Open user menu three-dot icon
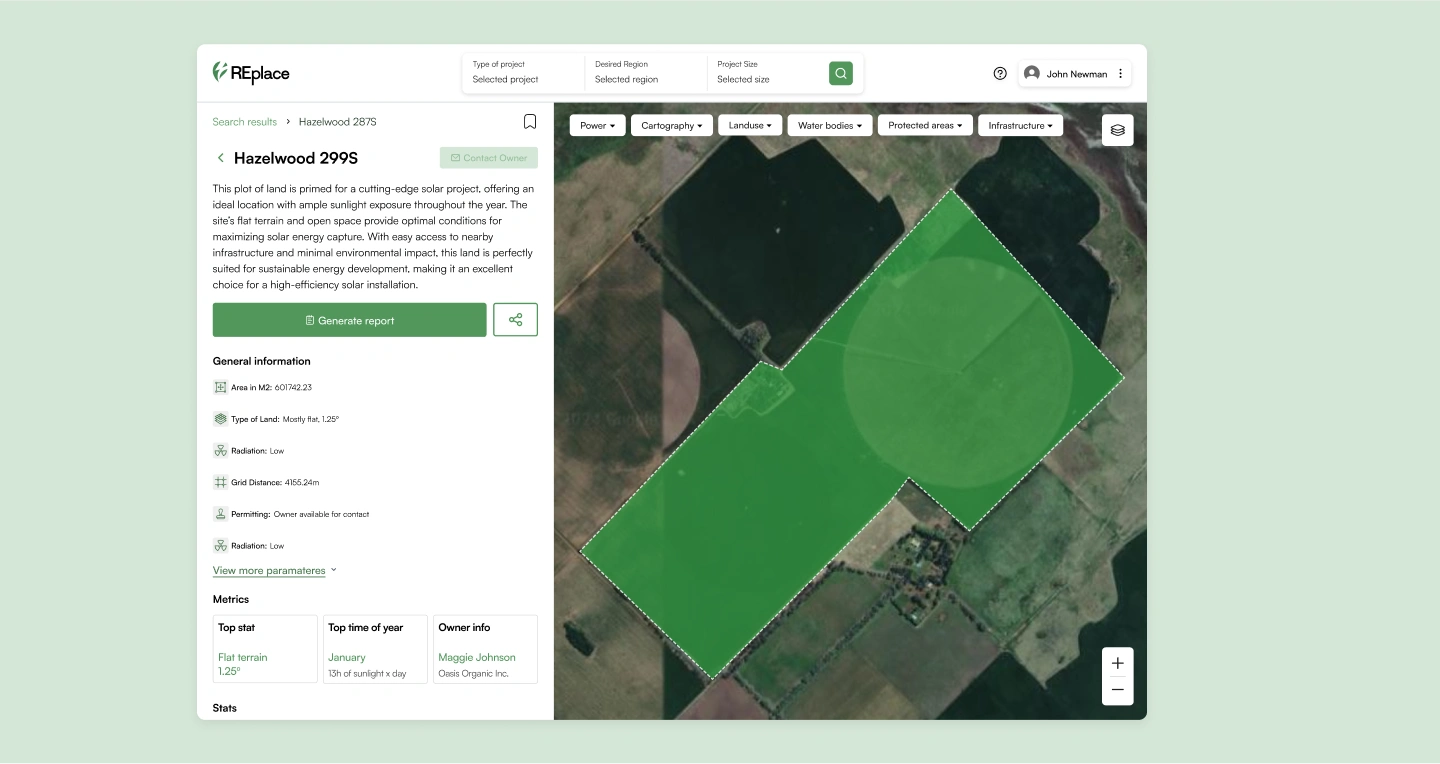 coord(1120,73)
